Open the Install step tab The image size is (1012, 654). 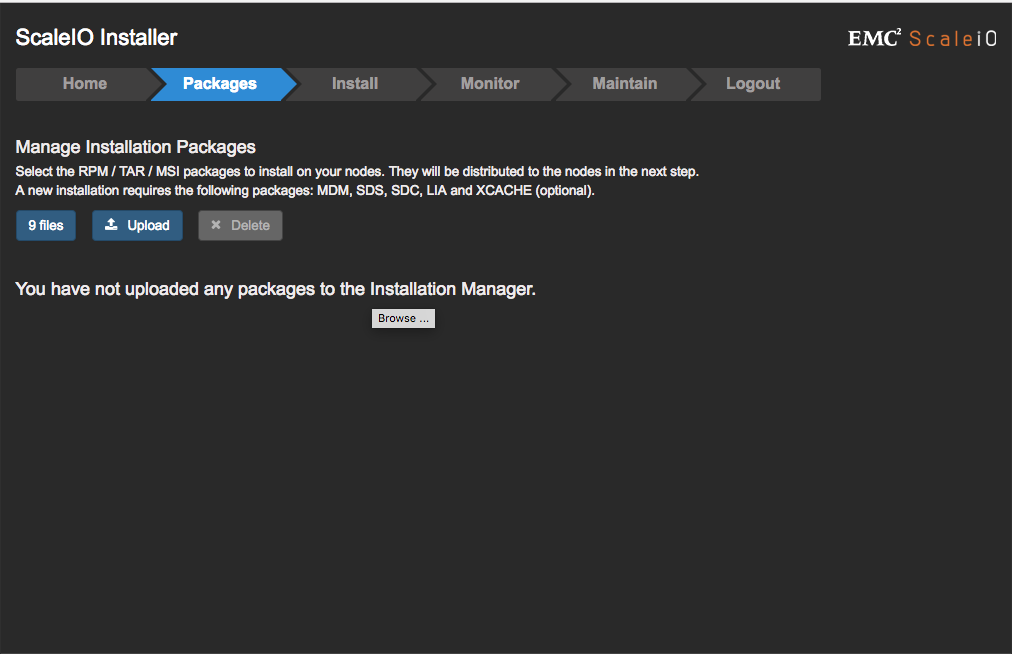tap(355, 84)
